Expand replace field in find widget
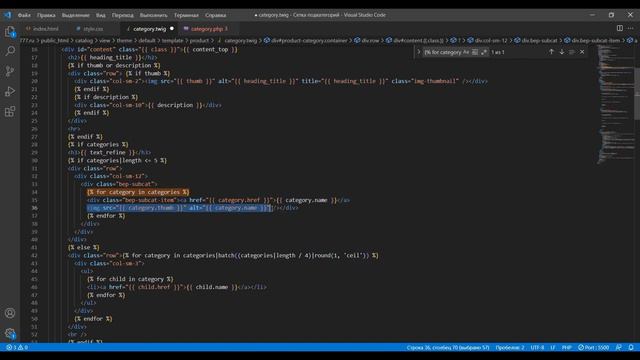This screenshot has width=640, height=360. point(418,52)
